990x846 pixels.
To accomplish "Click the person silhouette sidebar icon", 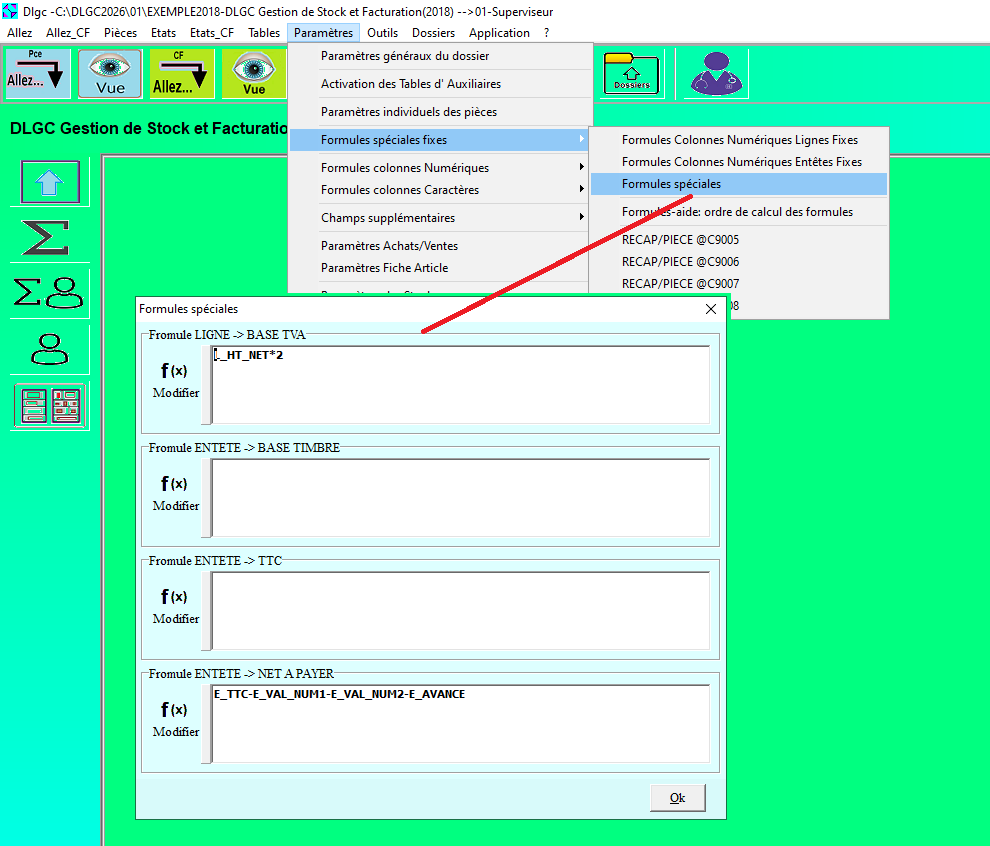I will pos(50,348).
